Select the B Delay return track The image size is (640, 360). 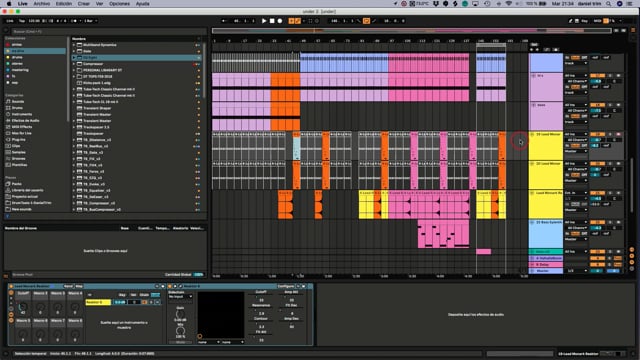(x=546, y=265)
